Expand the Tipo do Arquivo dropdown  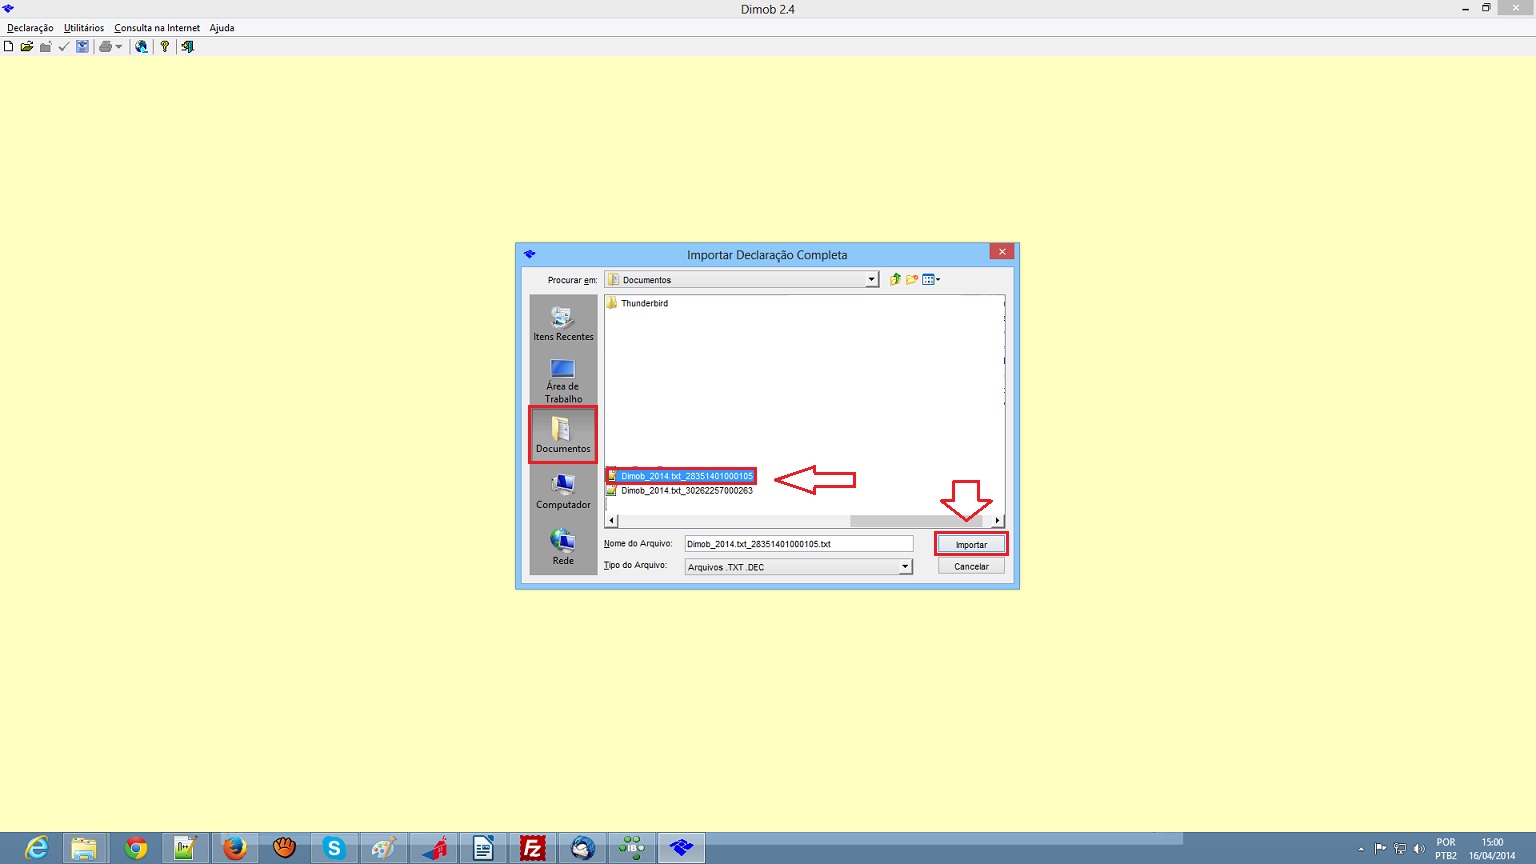click(x=904, y=567)
